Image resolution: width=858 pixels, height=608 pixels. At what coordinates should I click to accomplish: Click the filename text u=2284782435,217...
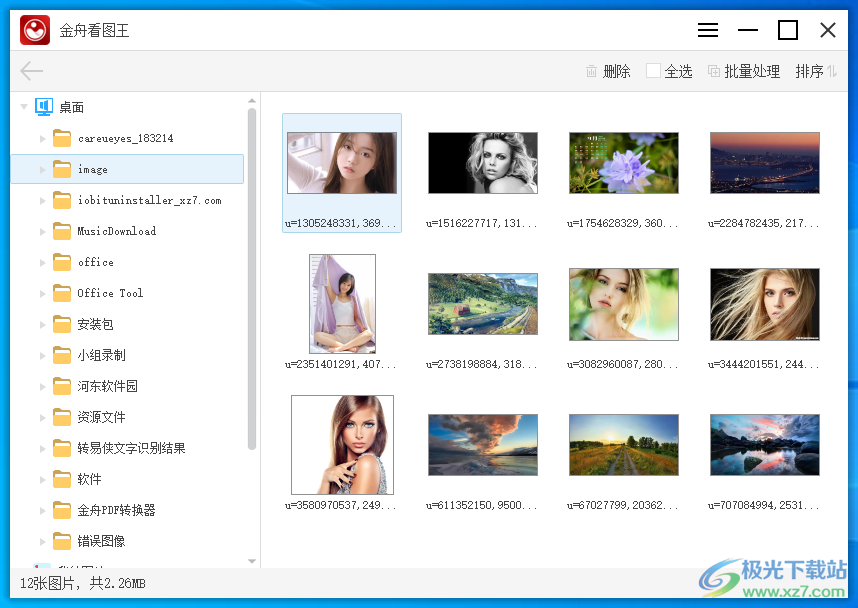pos(764,223)
